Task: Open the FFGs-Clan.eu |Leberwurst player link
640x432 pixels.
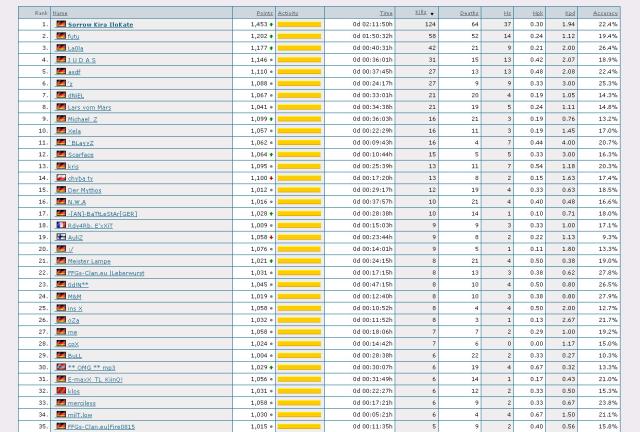Action: 105,273
